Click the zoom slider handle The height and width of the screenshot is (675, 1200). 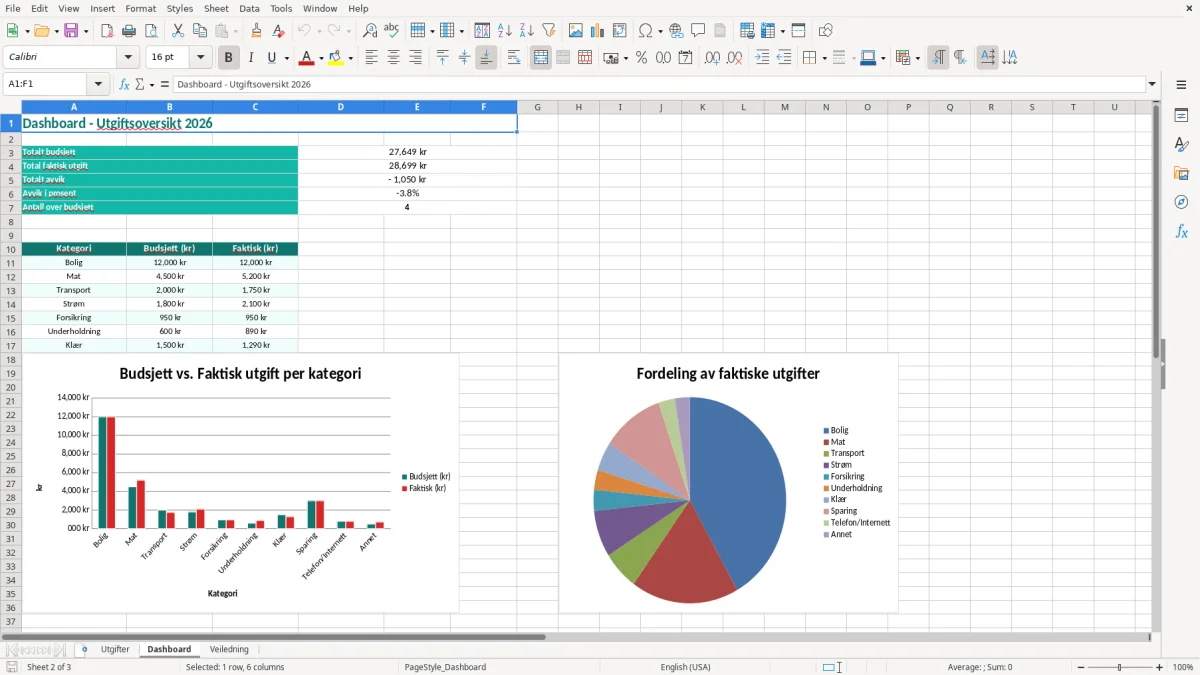click(1119, 667)
